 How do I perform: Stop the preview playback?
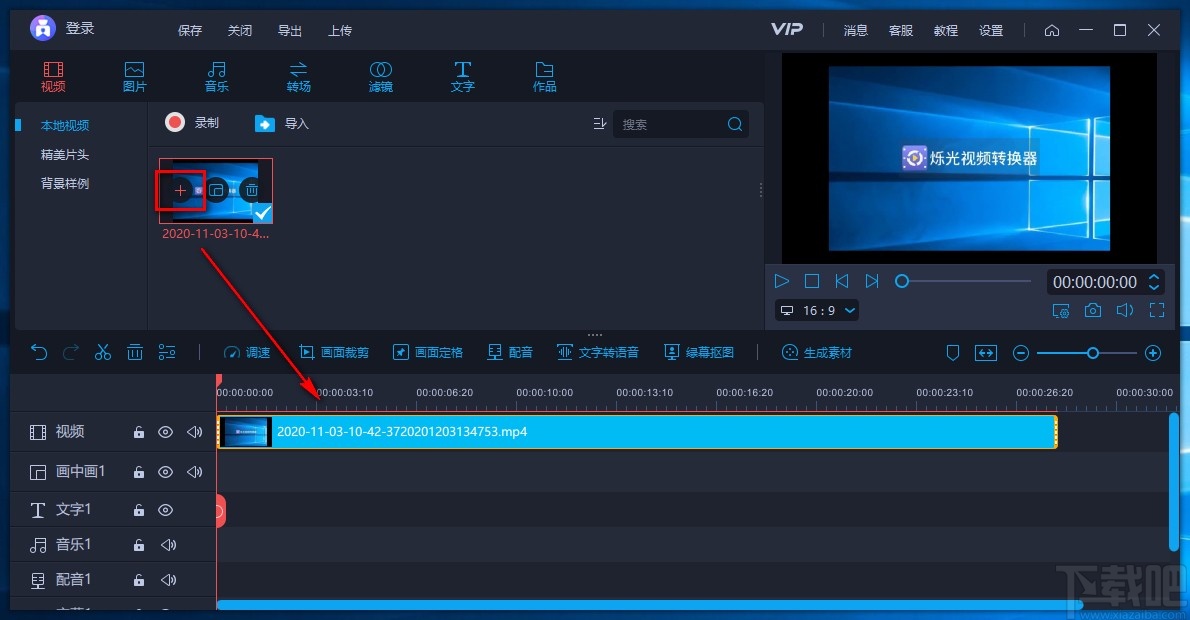[x=812, y=281]
